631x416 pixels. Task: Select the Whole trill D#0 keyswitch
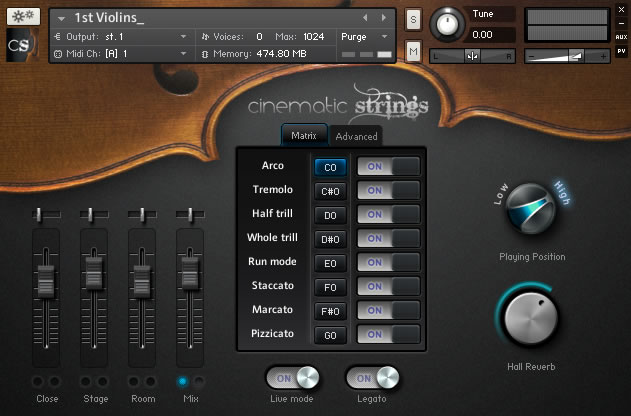pos(330,239)
